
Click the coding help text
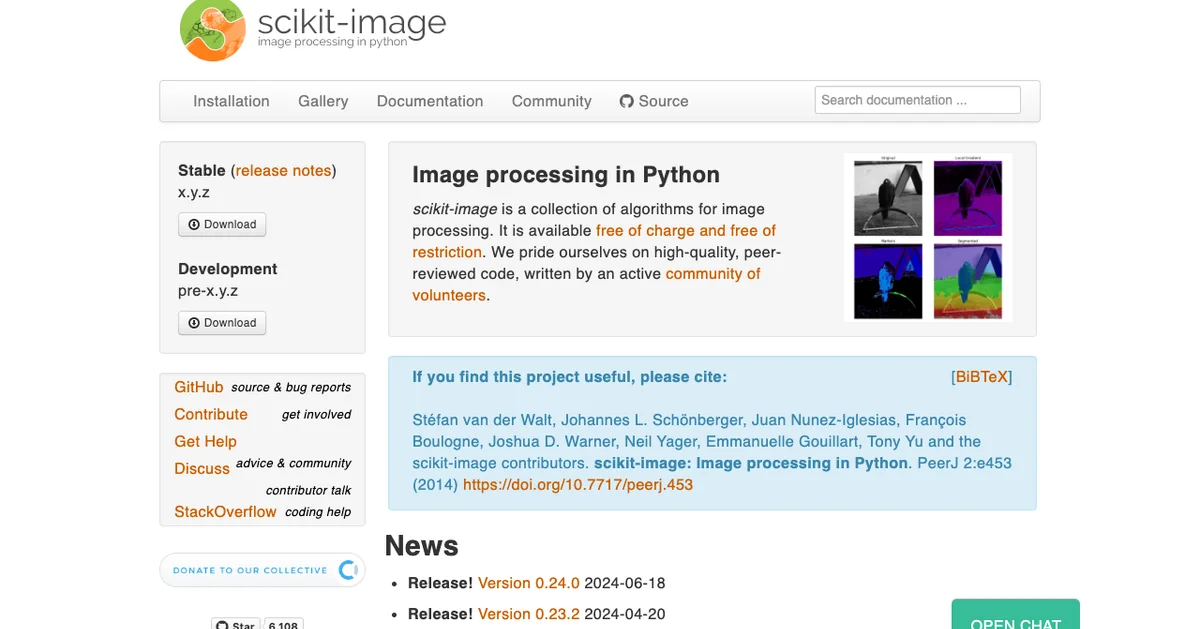(318, 511)
